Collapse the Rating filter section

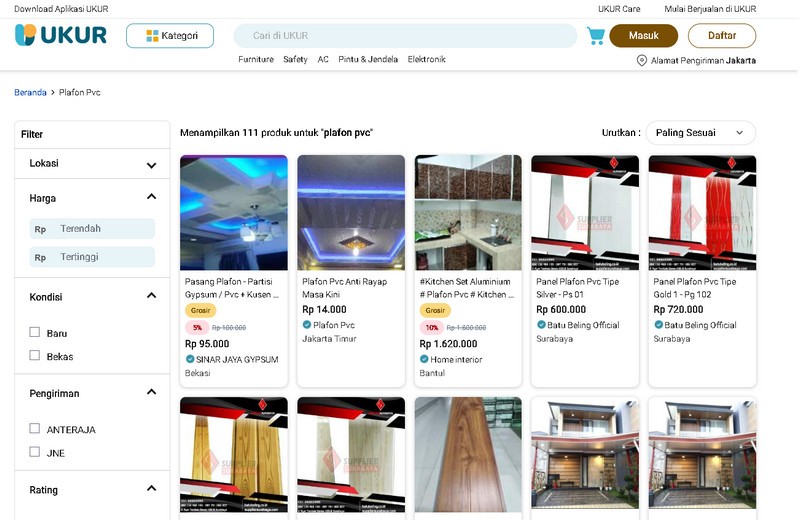coord(152,488)
